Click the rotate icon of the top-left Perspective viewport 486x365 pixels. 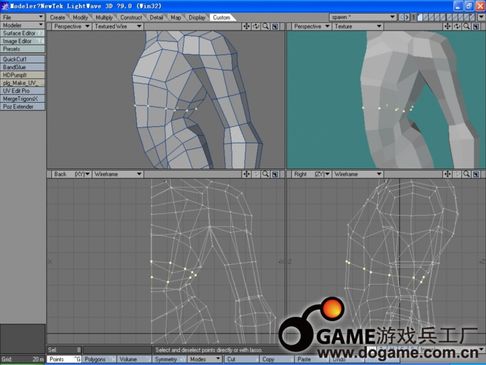[256, 26]
